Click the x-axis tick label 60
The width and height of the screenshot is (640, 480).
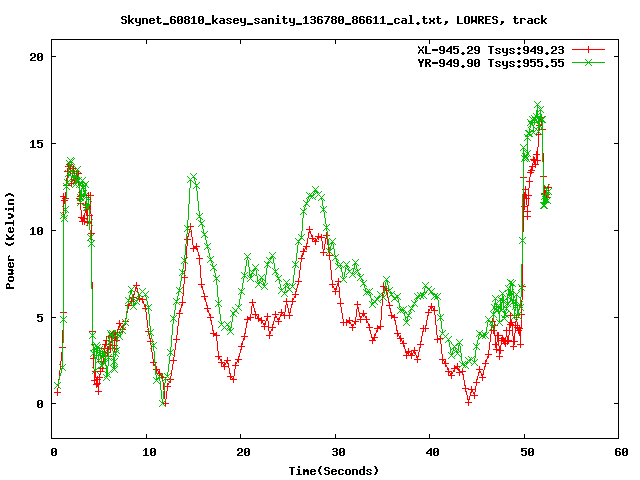621,452
